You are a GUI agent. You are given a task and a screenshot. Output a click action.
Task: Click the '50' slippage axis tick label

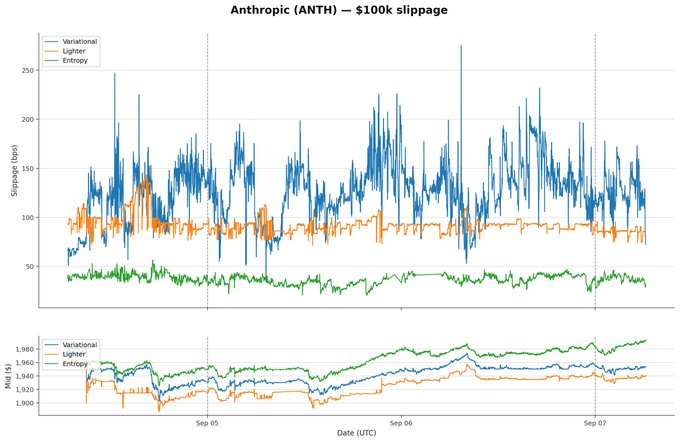(29, 267)
